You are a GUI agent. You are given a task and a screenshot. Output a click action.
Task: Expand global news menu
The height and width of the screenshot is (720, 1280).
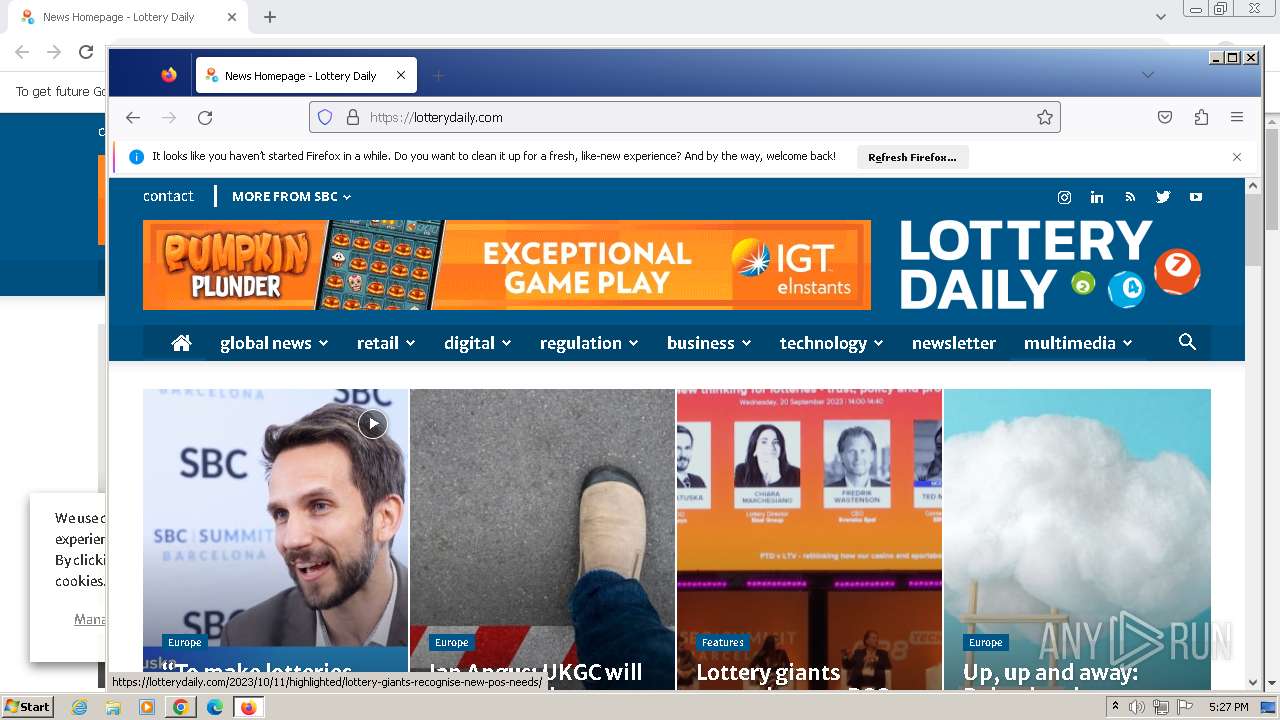[x=274, y=343]
